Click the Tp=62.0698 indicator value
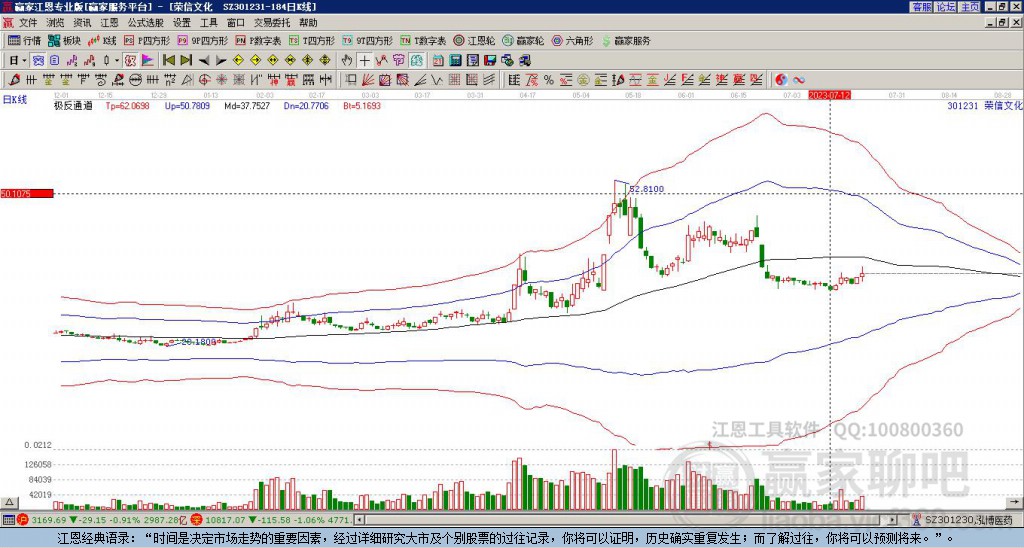Viewport: 1024px width, 548px height. point(127,105)
